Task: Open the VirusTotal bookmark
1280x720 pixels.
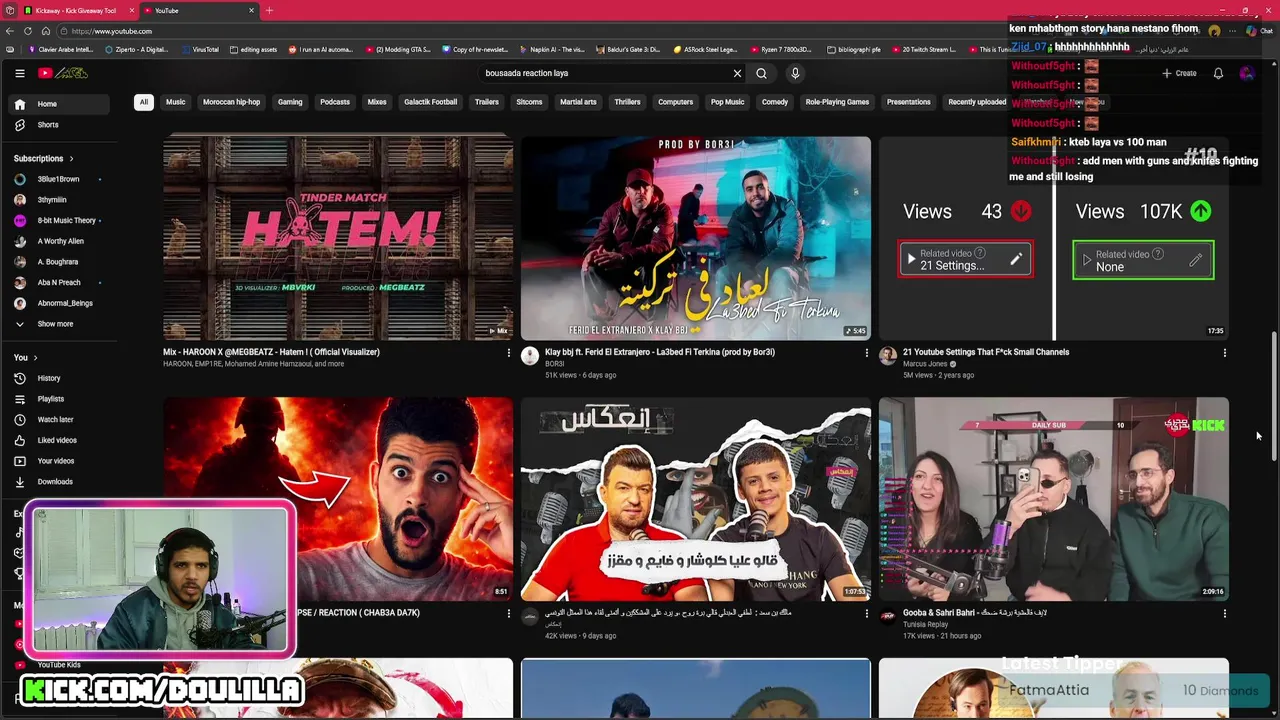Action: pyautogui.click(x=200, y=49)
